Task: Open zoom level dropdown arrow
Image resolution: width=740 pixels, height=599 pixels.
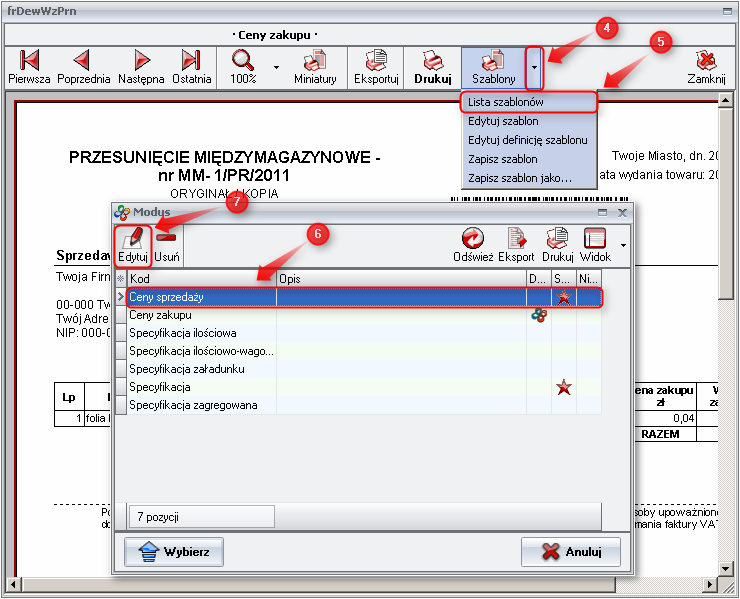Action: [276, 68]
